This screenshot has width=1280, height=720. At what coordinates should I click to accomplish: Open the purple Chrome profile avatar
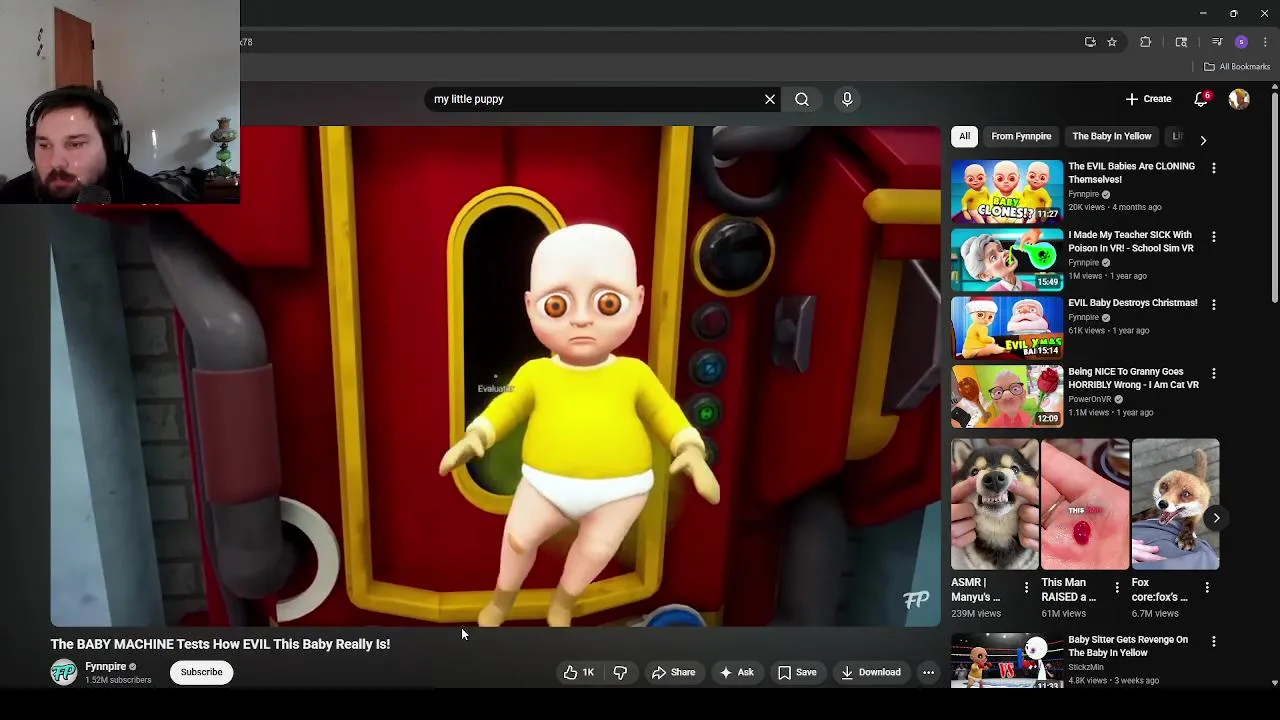point(1241,42)
